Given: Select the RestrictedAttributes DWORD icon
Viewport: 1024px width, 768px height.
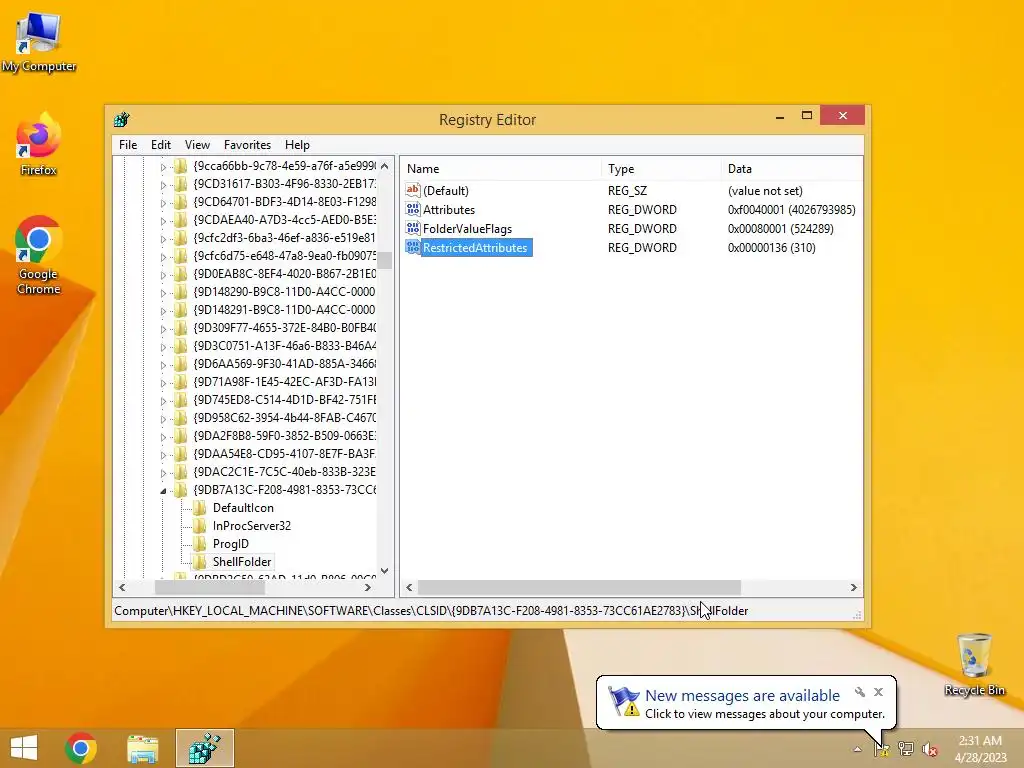Looking at the screenshot, I should coord(413,247).
